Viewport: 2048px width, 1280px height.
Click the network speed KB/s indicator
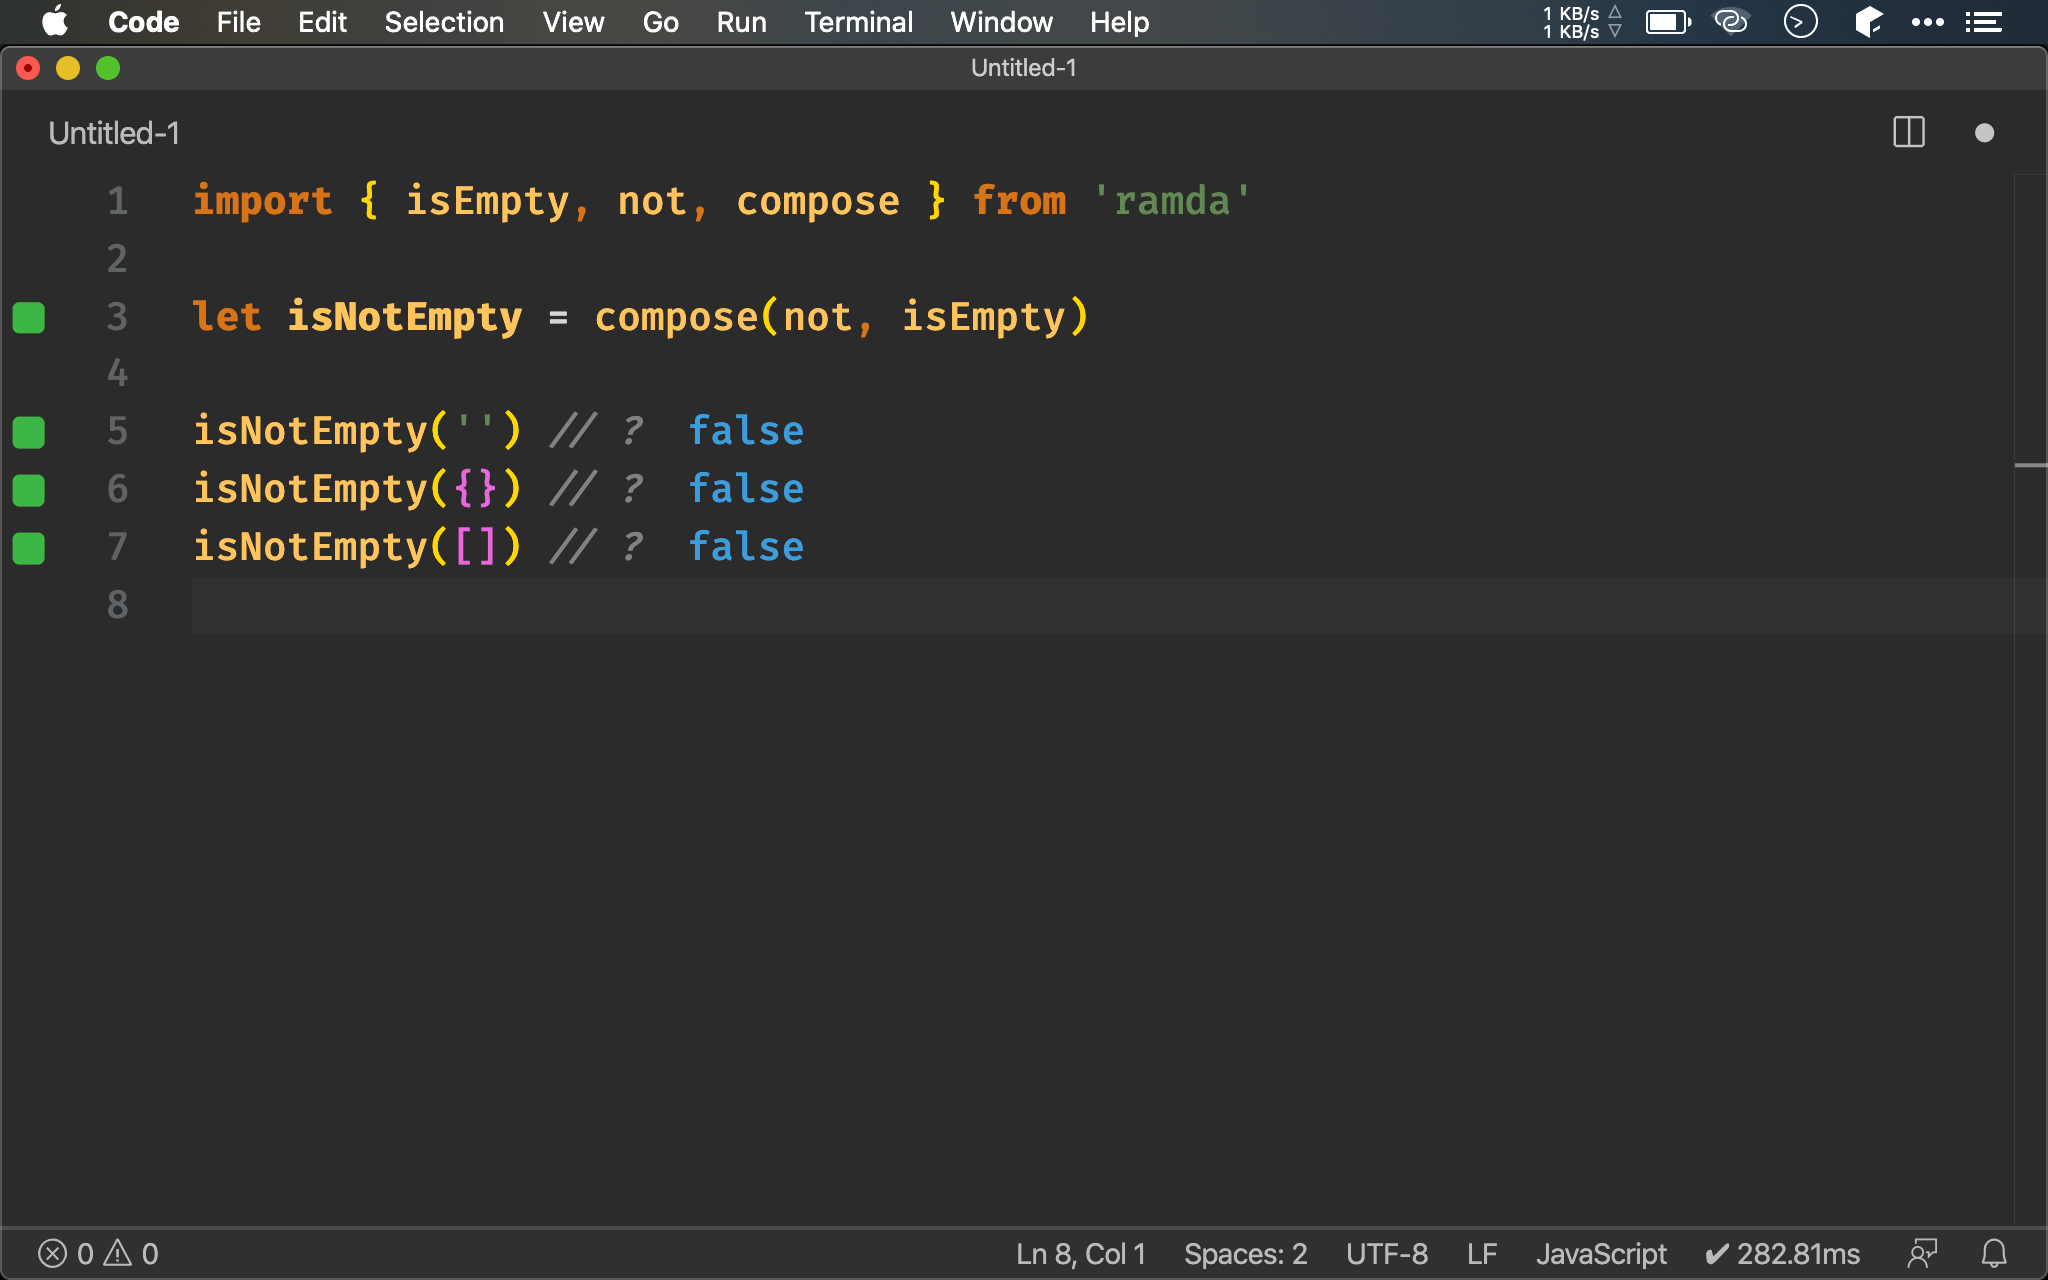click(1582, 22)
